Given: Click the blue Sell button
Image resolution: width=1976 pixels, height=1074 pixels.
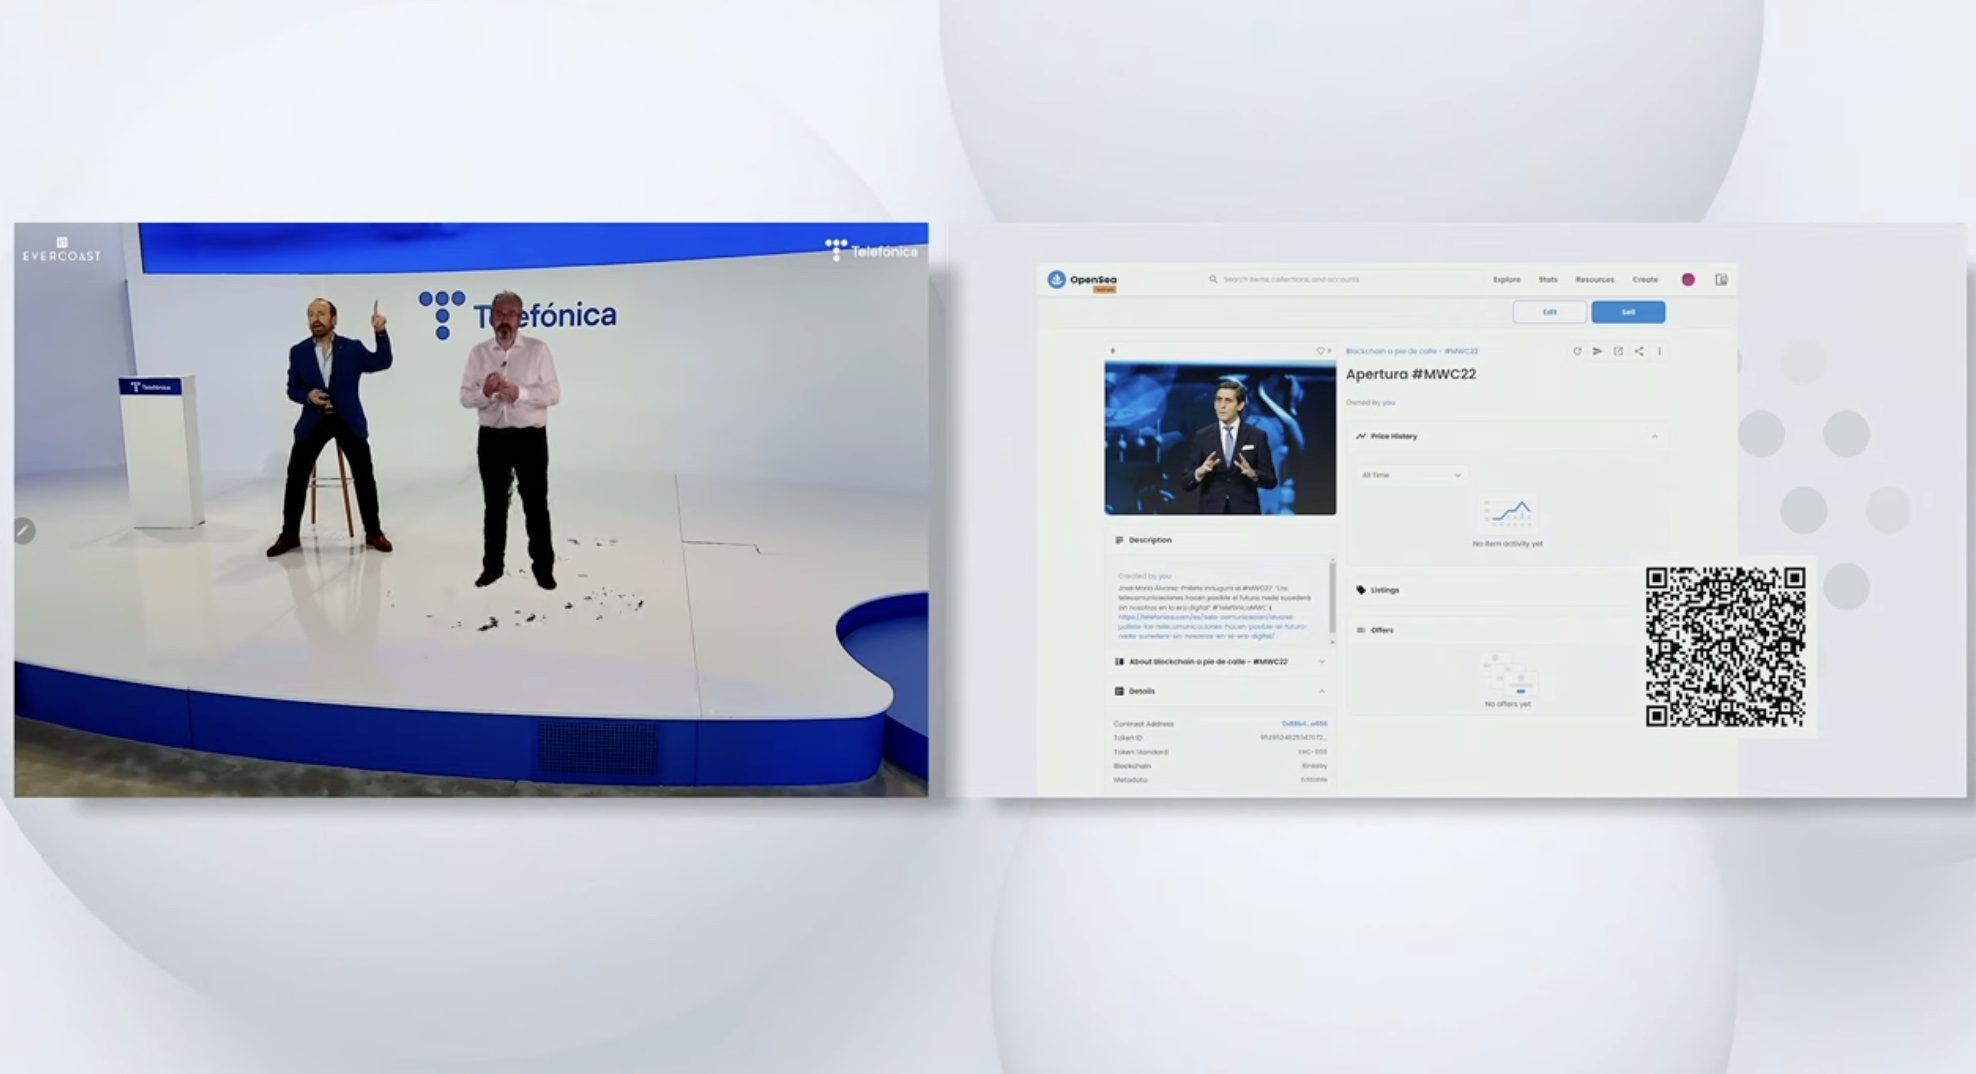Looking at the screenshot, I should click(x=1628, y=312).
